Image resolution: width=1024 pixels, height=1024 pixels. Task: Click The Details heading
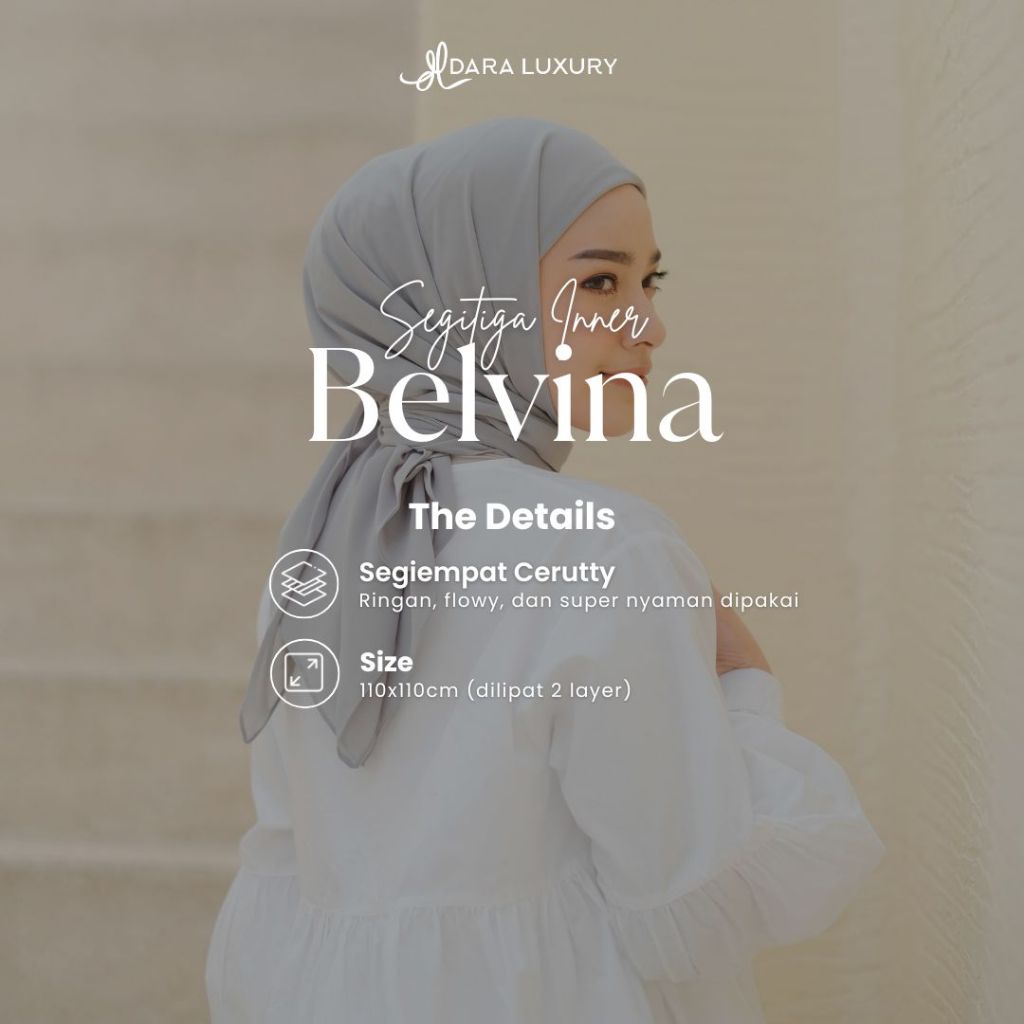512,516
